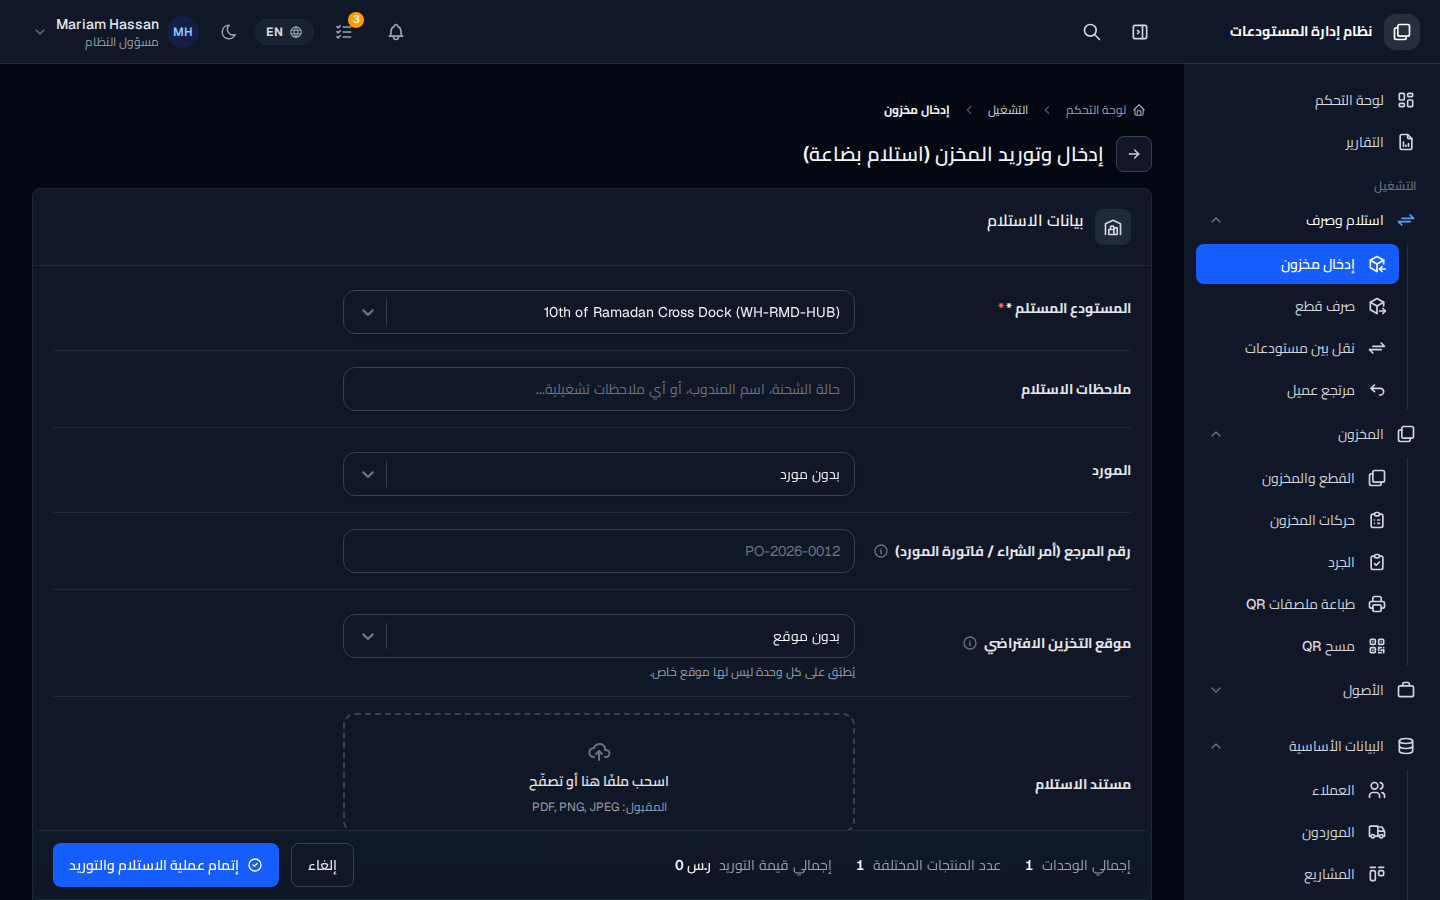Open حركات المخزون sidebar item
The width and height of the screenshot is (1440, 900).
pyautogui.click(x=1297, y=520)
